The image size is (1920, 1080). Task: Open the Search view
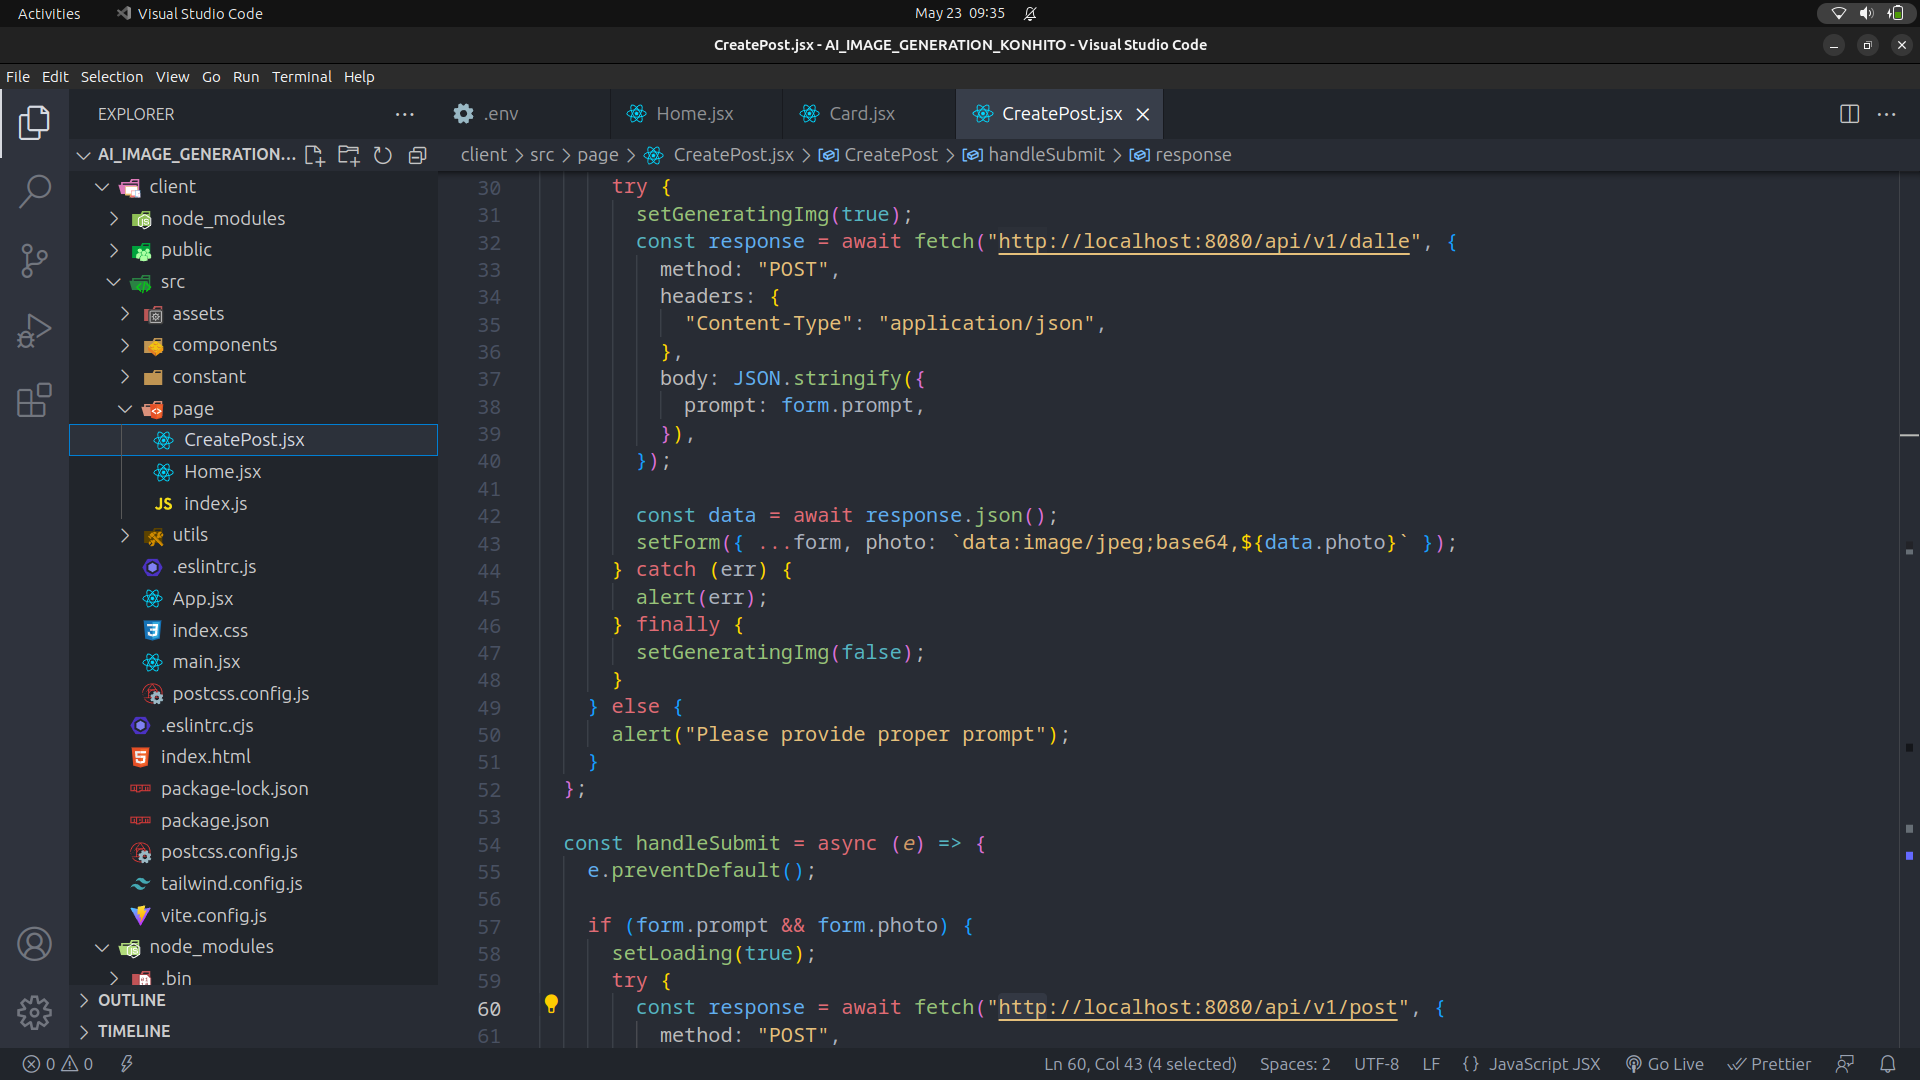35,190
